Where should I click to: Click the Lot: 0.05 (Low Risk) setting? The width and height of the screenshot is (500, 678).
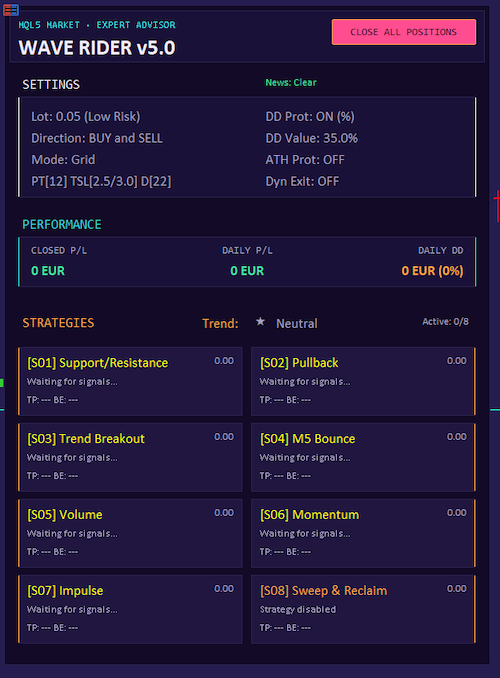(86, 117)
